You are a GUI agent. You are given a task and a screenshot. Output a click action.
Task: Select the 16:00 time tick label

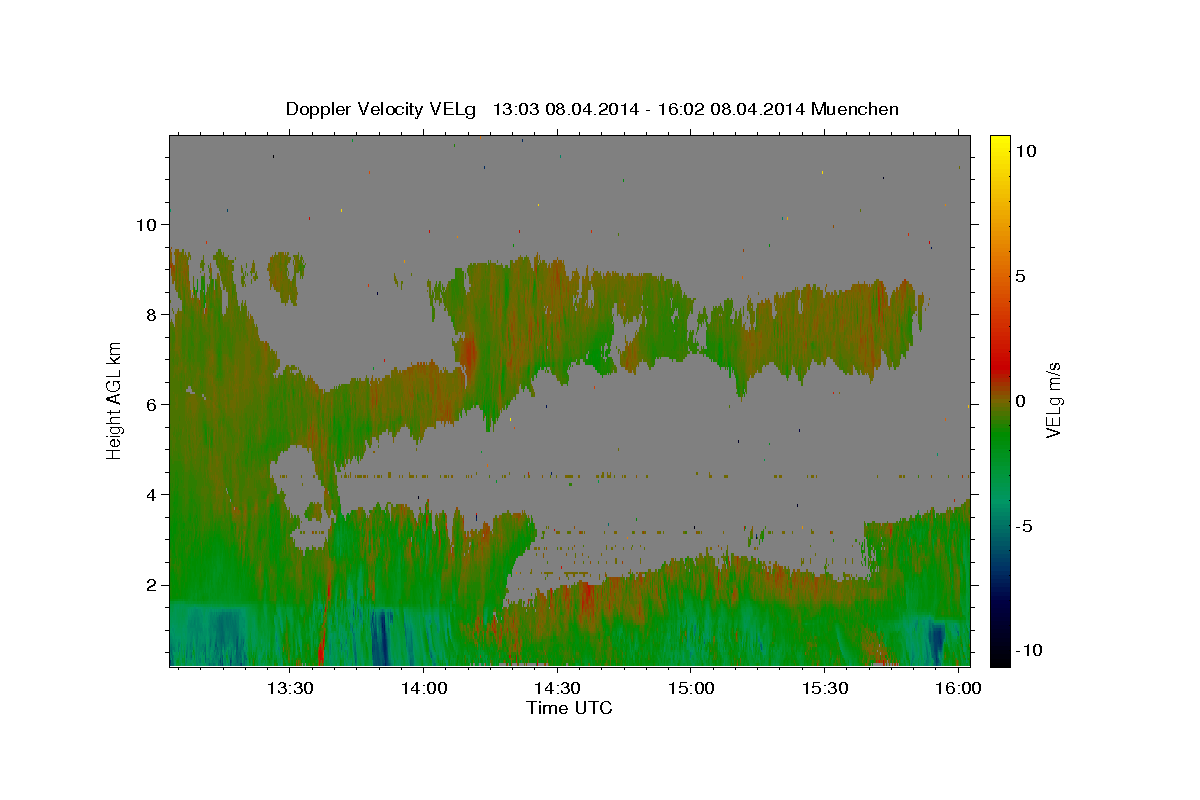(x=957, y=689)
